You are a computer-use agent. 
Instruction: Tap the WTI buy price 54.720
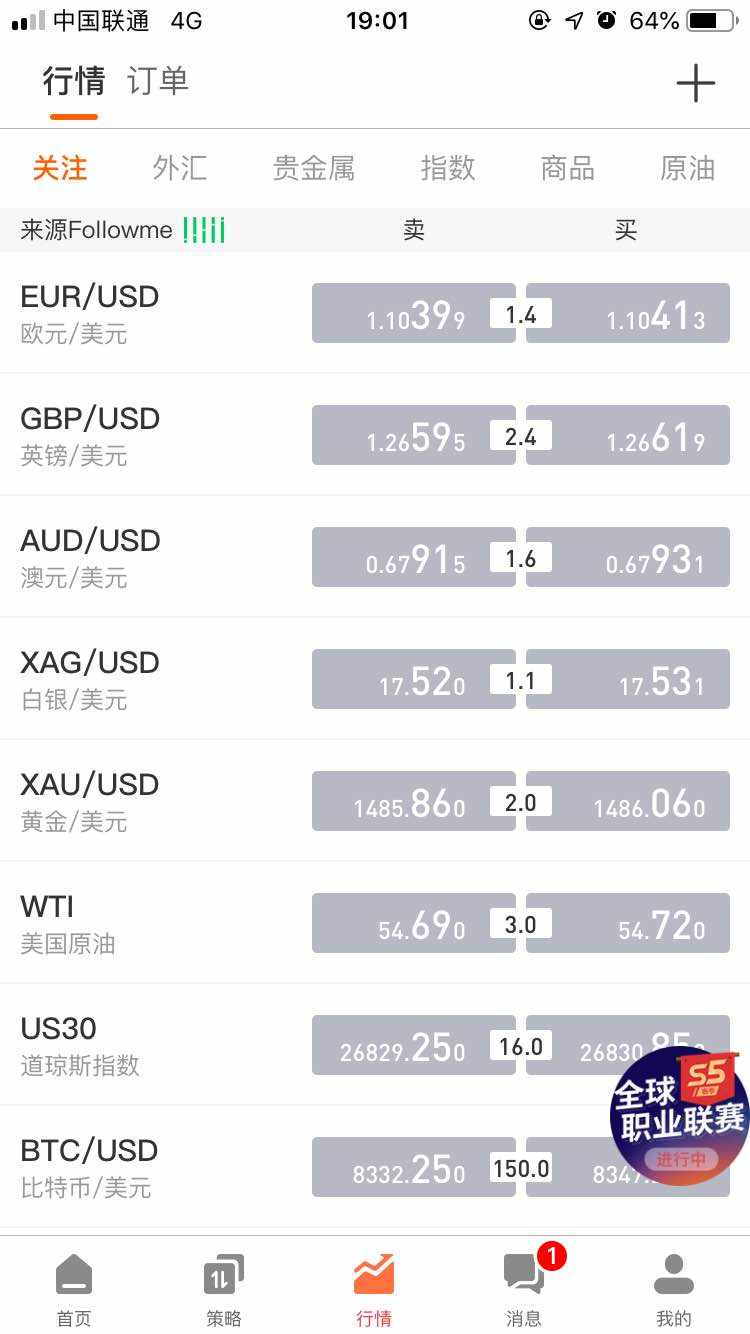[x=628, y=923]
